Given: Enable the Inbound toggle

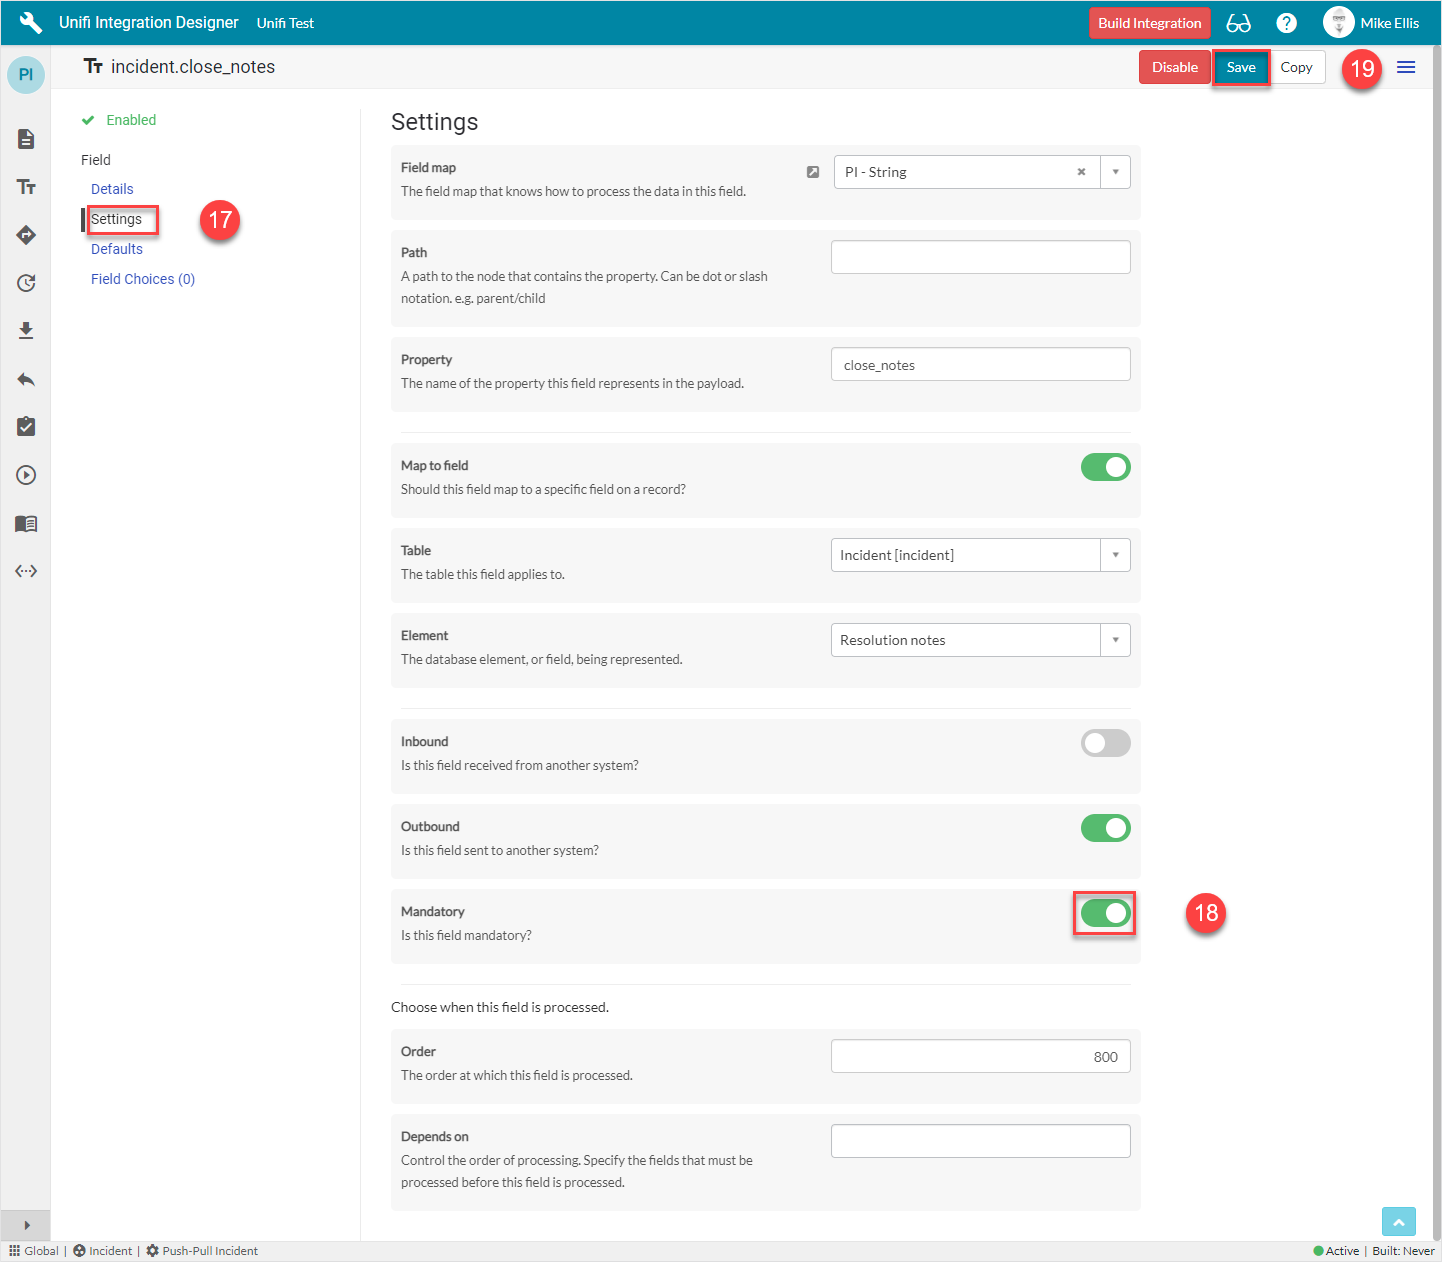Looking at the screenshot, I should click(x=1105, y=743).
